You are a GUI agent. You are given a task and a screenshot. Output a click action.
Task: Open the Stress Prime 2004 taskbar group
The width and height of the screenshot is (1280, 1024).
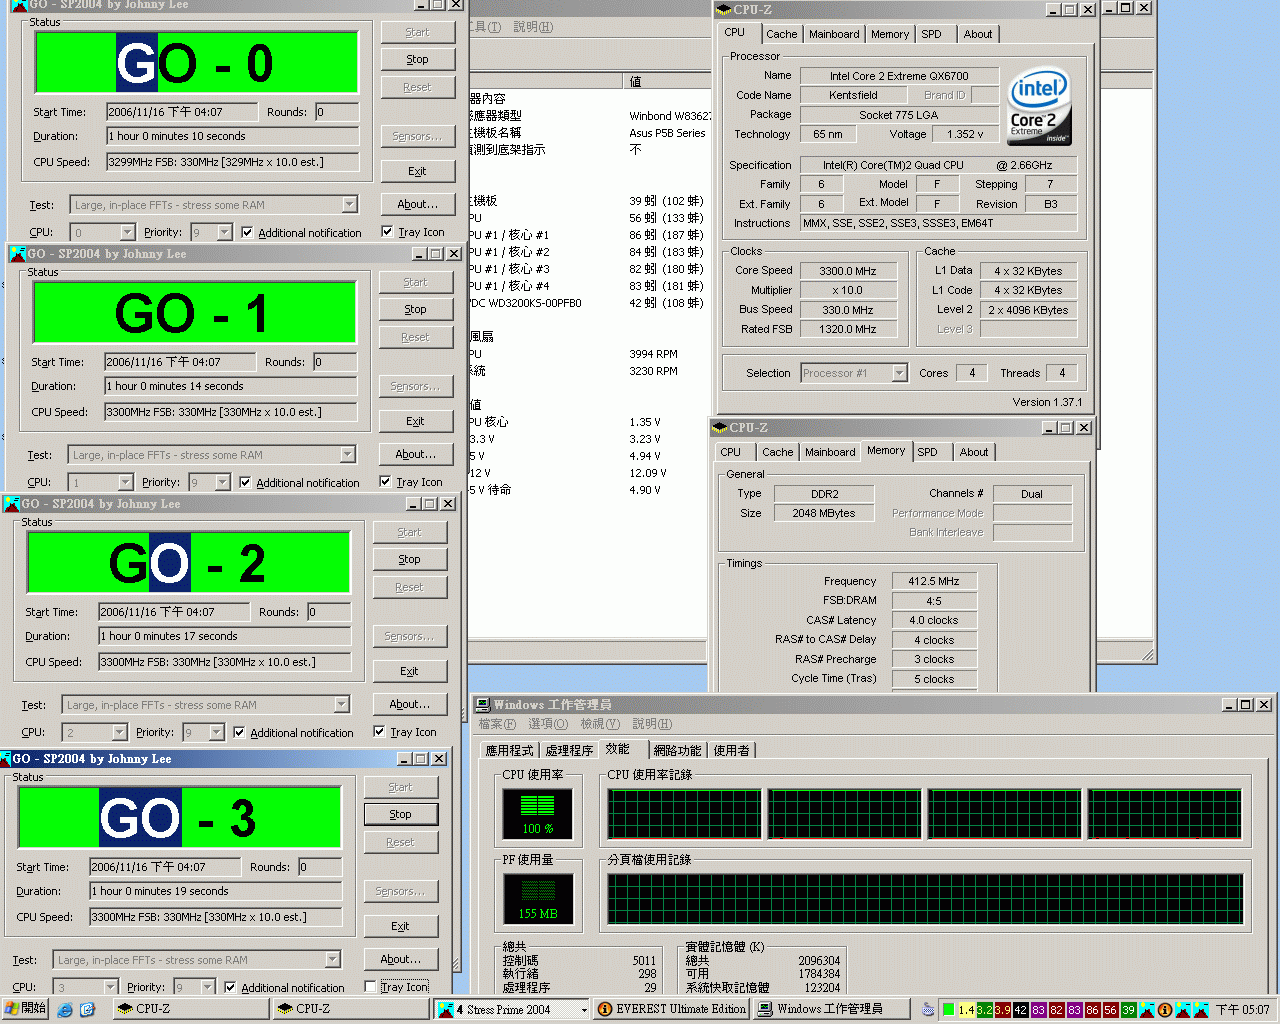point(513,1009)
